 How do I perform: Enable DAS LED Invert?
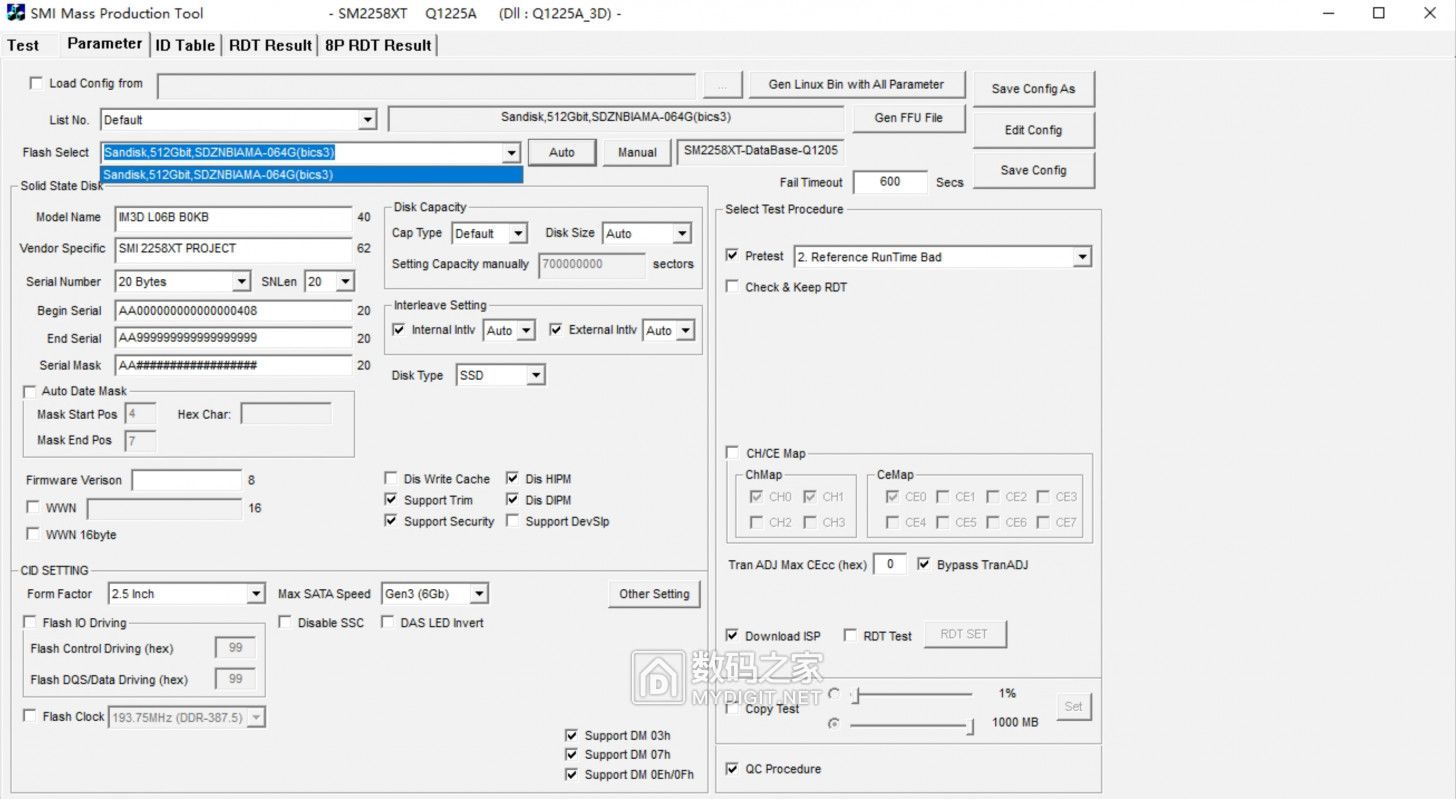point(388,622)
